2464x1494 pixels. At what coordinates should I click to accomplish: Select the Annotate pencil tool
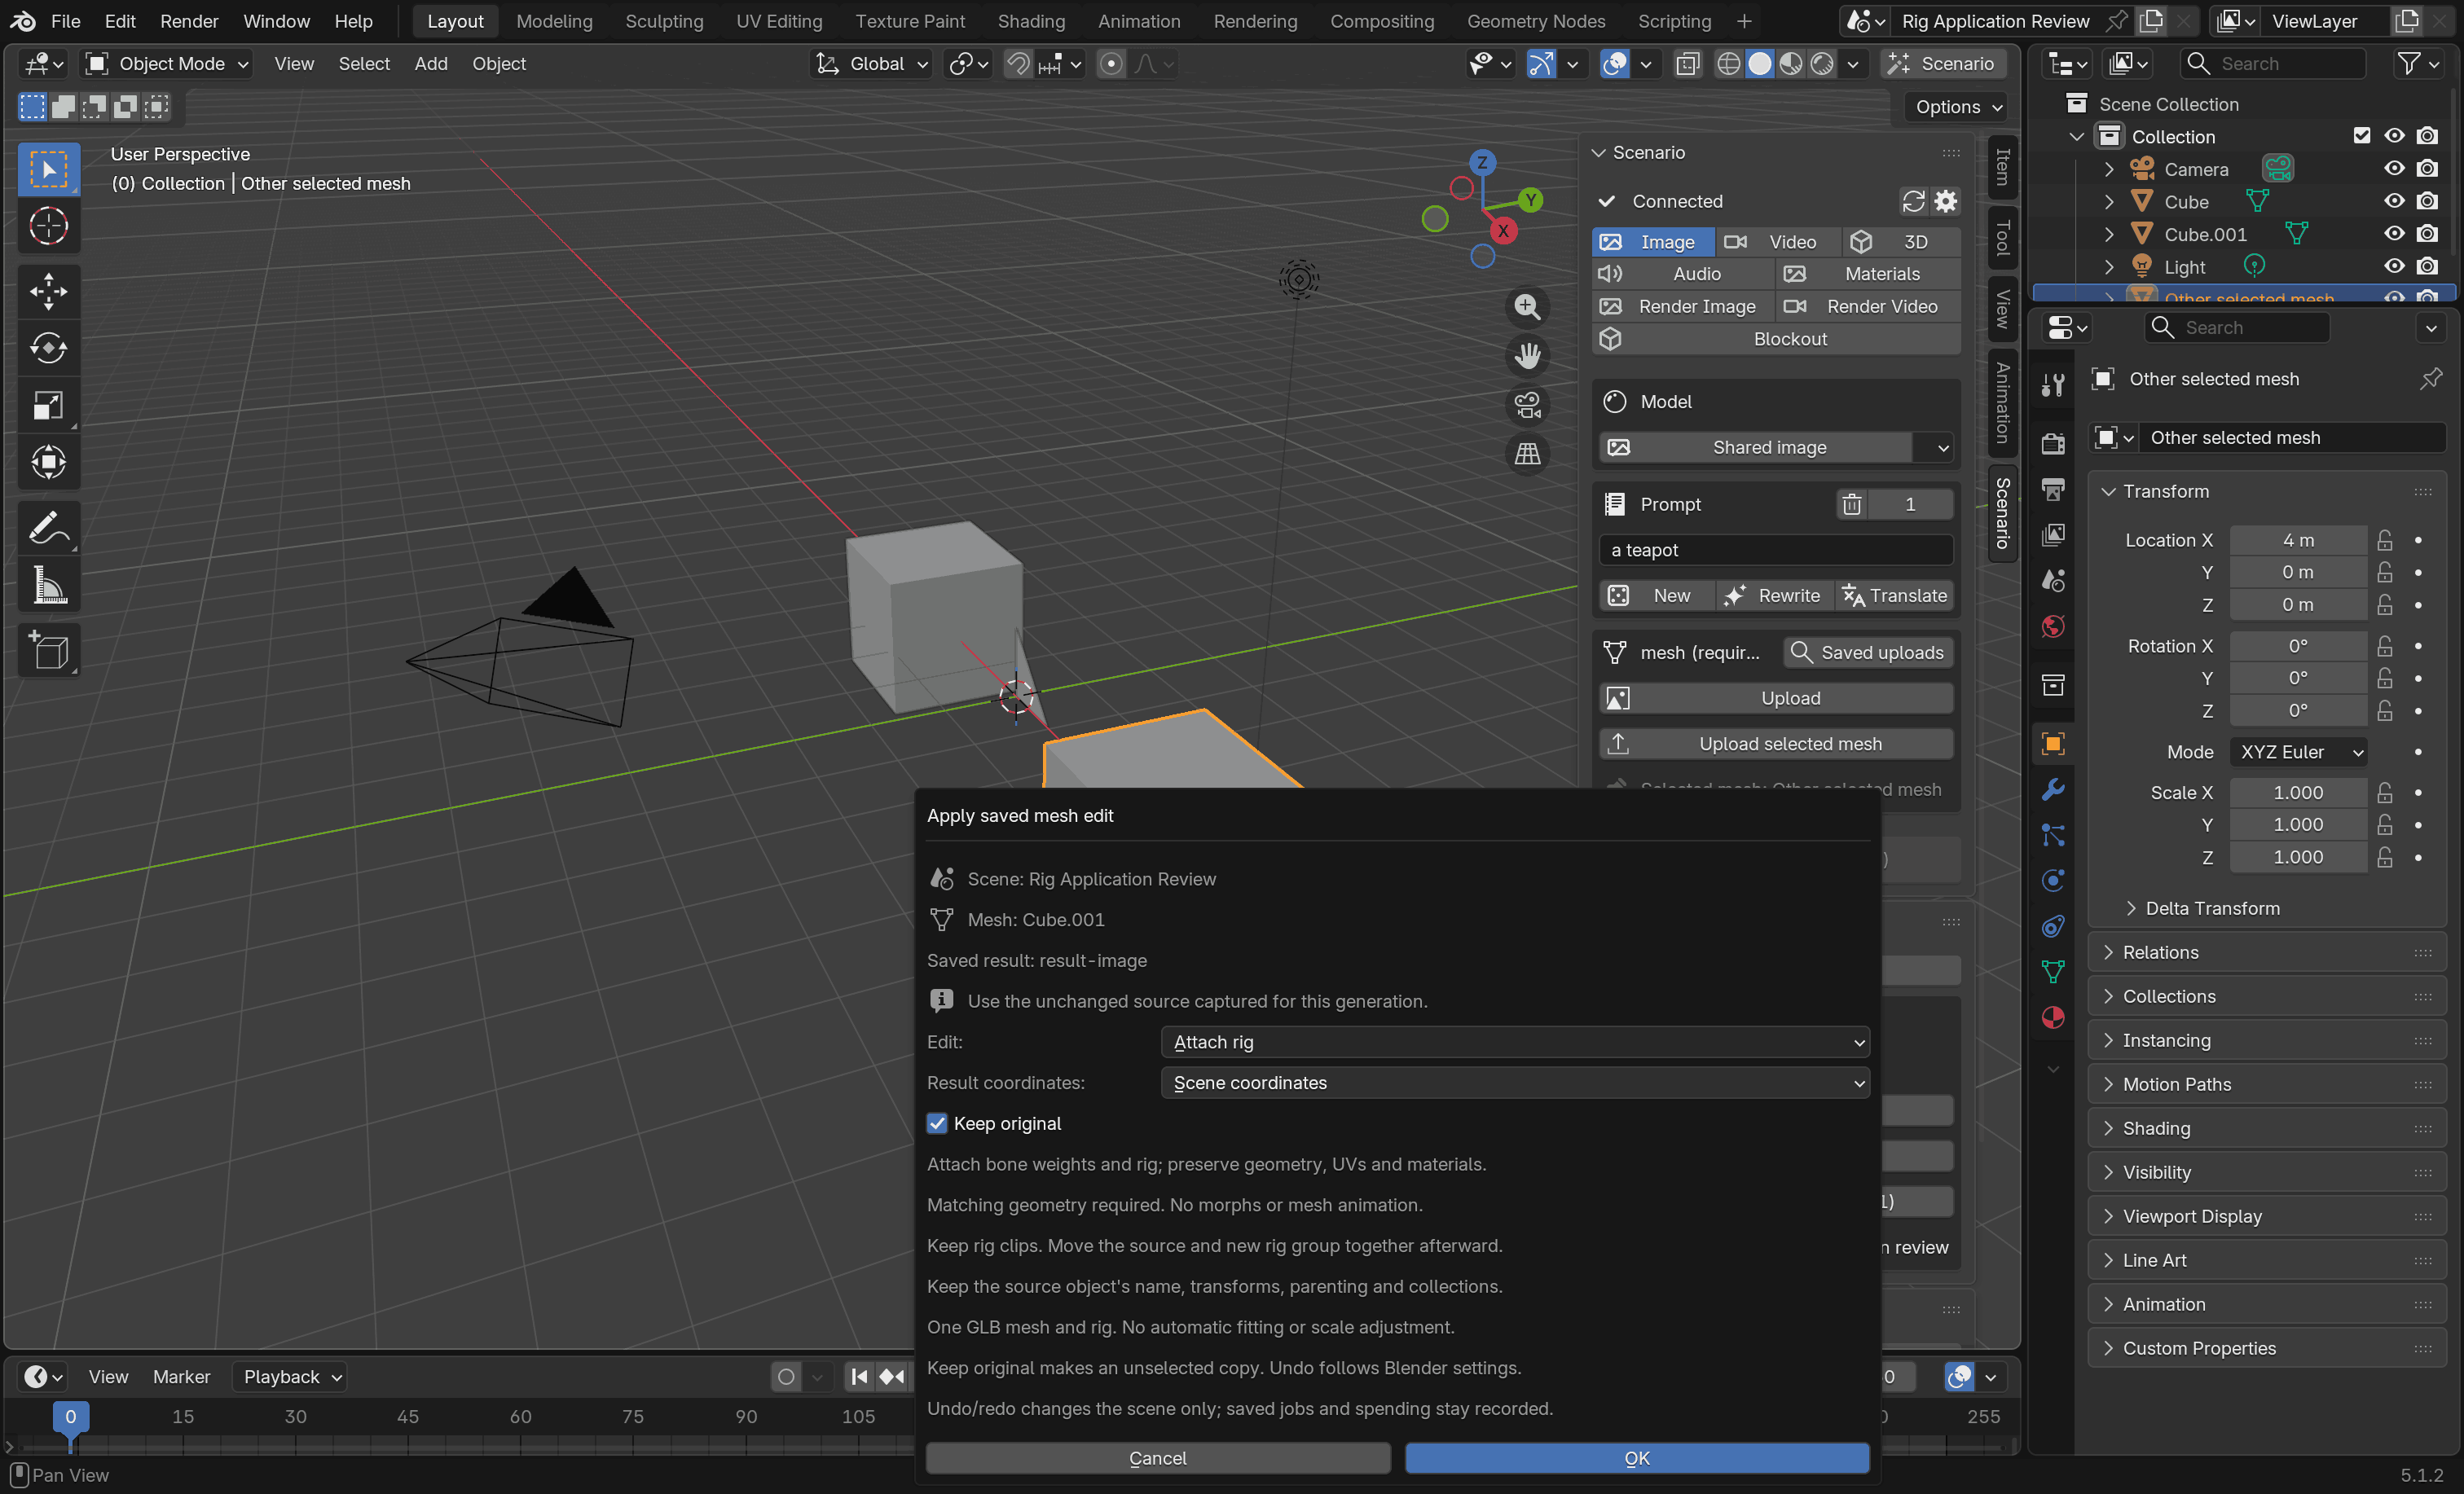pos(48,528)
